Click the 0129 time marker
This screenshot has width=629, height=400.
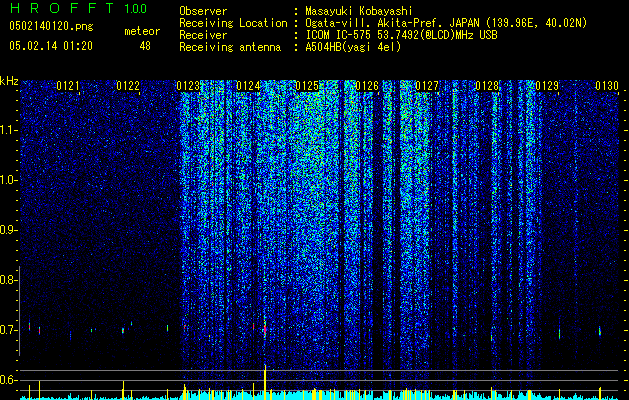547,86
